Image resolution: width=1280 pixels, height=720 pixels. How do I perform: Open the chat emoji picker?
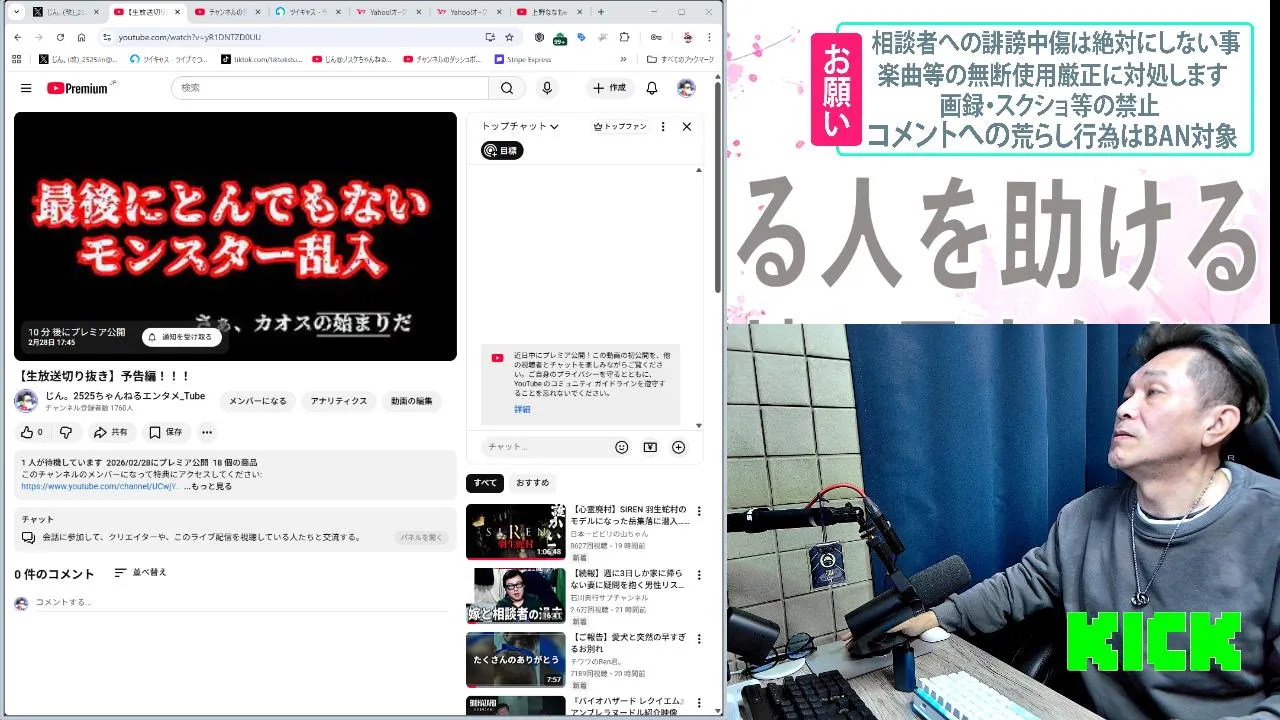(x=622, y=447)
